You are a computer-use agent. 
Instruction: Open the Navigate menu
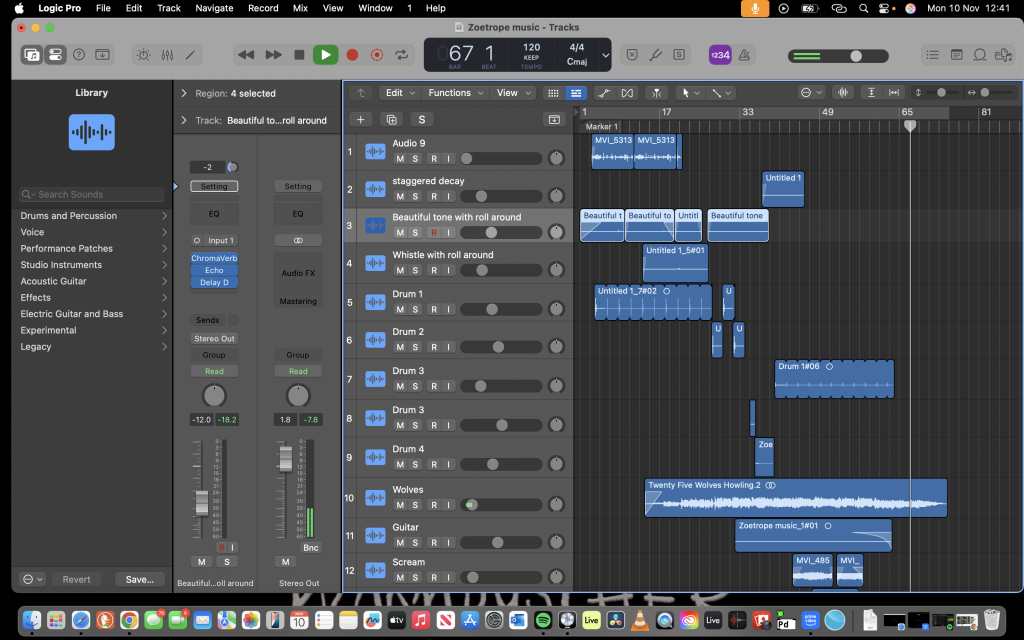pyautogui.click(x=214, y=8)
